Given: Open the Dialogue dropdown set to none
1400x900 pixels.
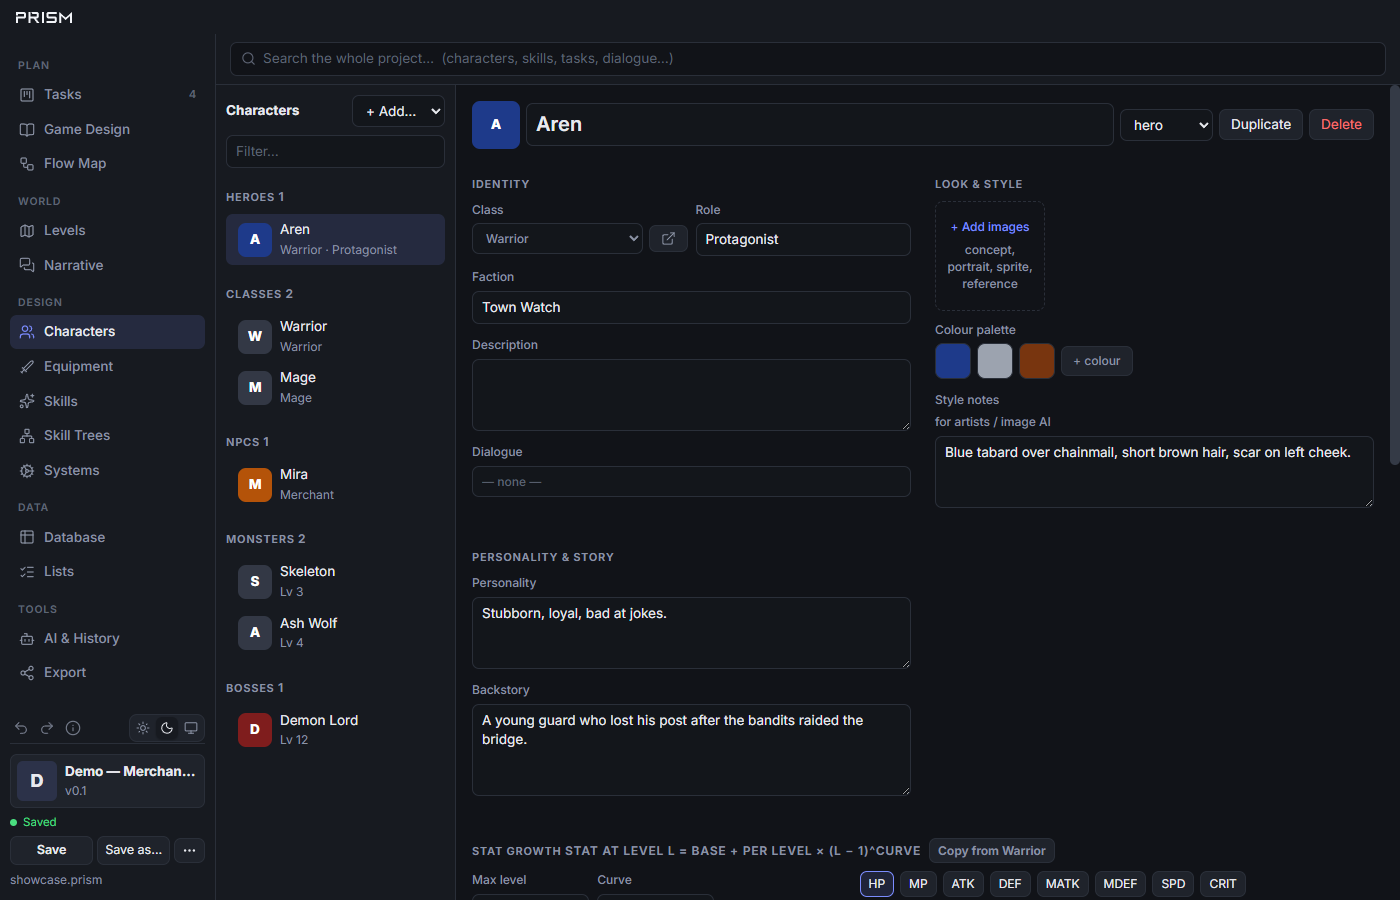Looking at the screenshot, I should [691, 482].
